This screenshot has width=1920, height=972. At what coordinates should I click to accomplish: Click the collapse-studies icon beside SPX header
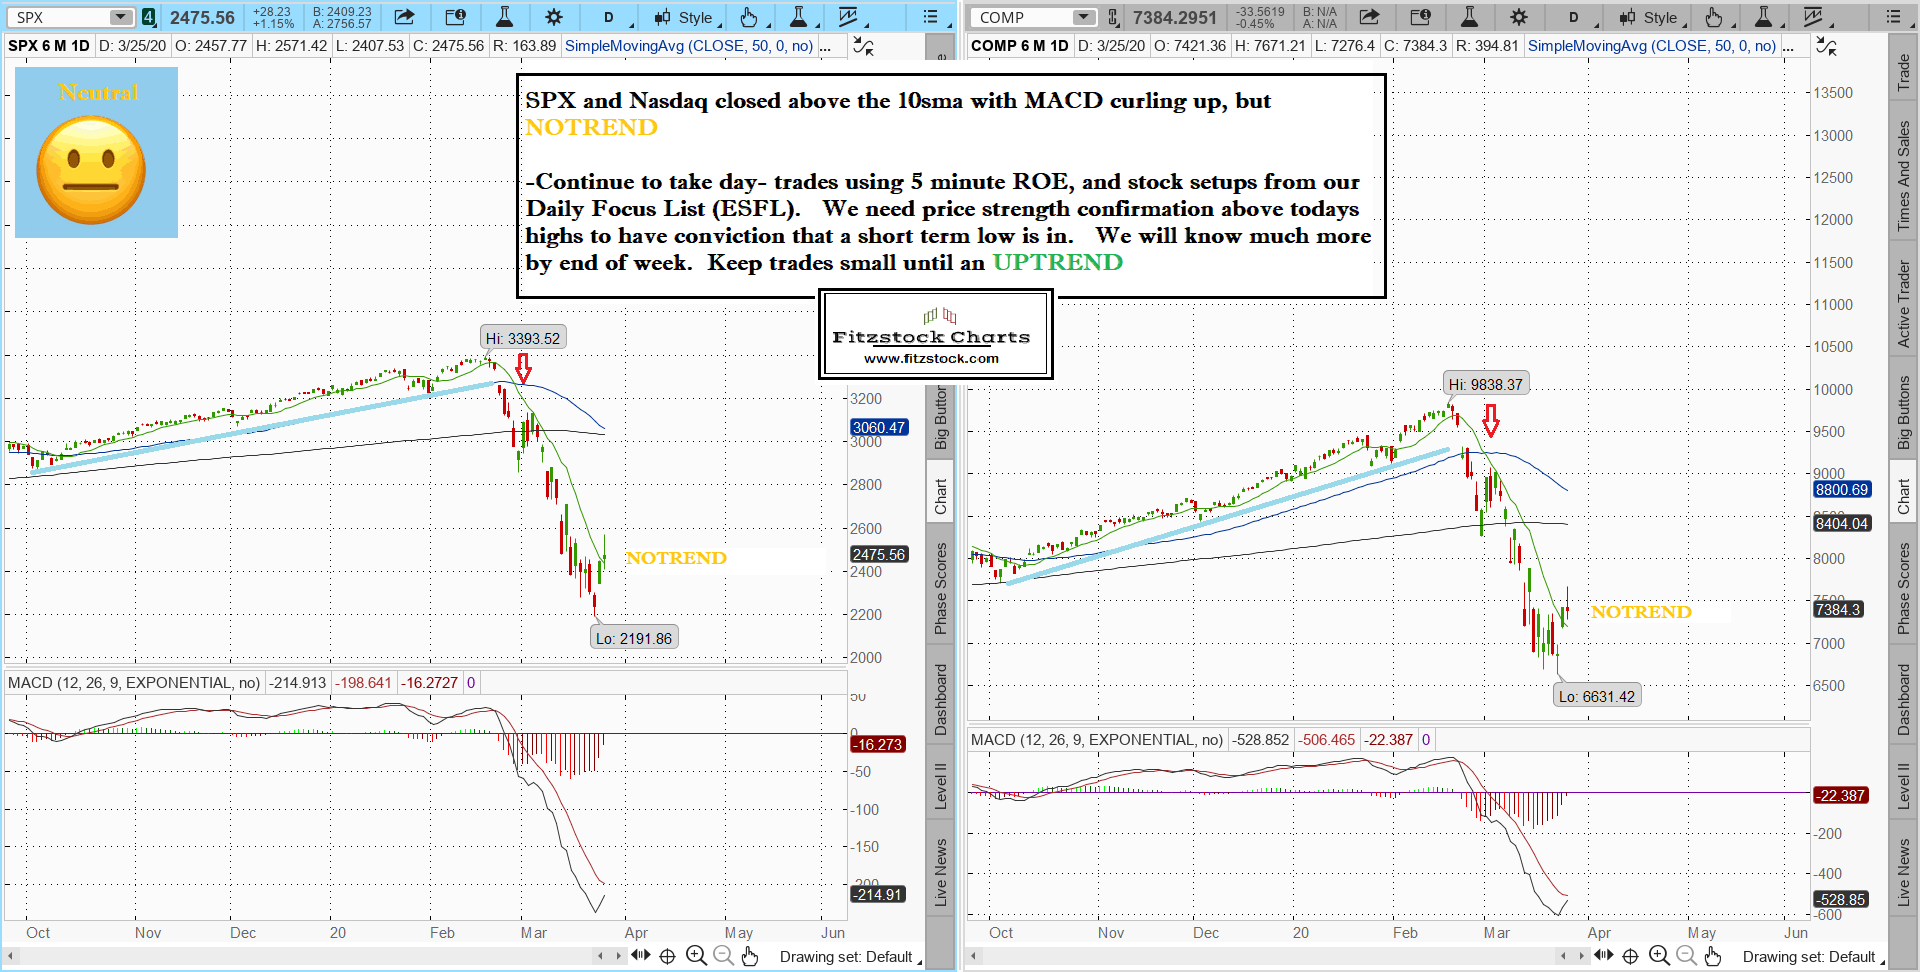coord(862,46)
